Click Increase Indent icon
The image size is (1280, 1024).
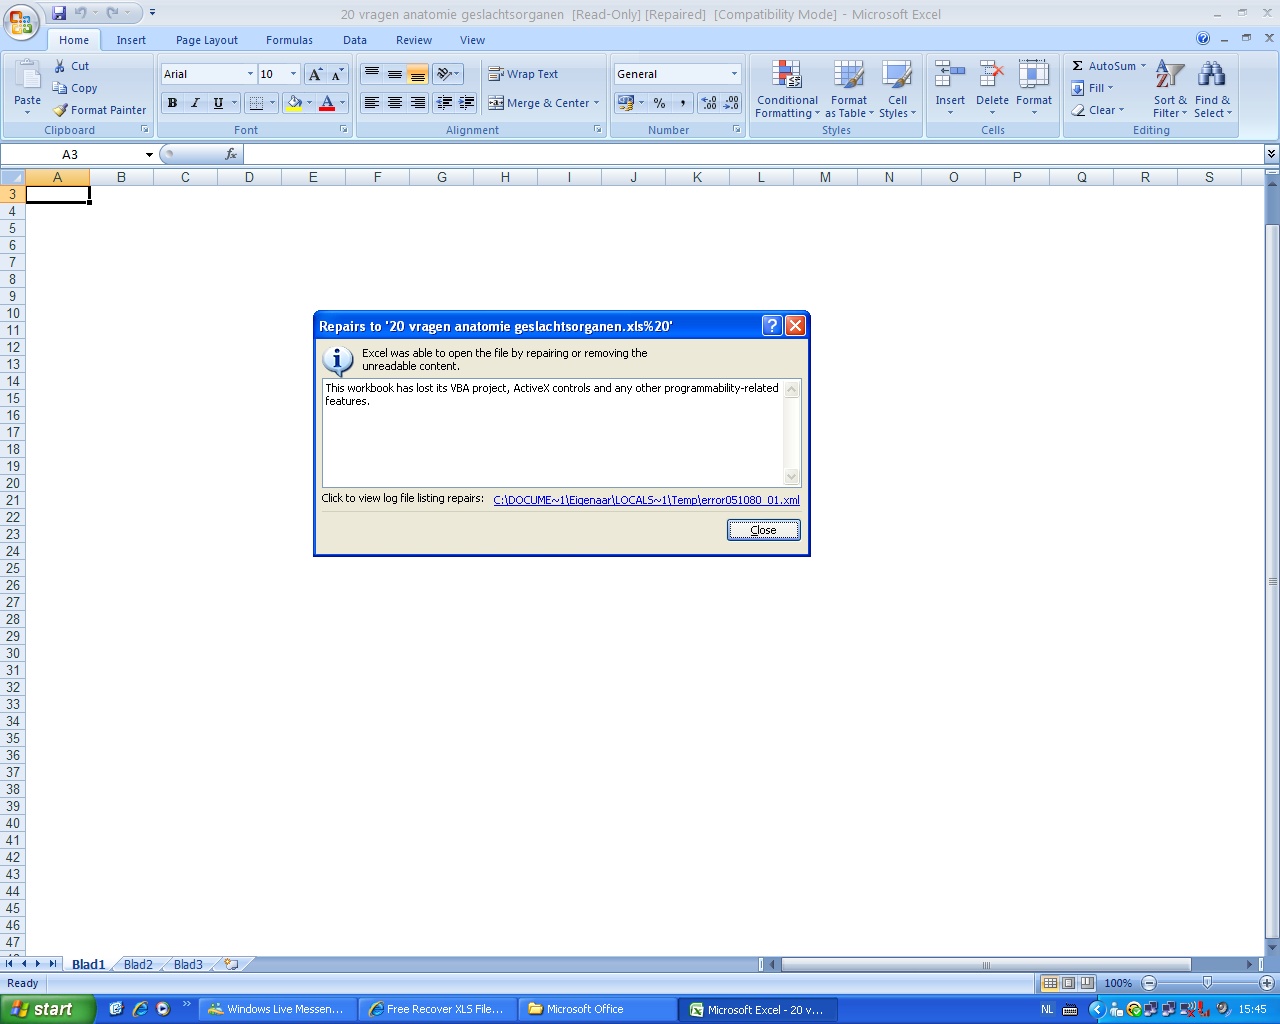[x=467, y=103]
